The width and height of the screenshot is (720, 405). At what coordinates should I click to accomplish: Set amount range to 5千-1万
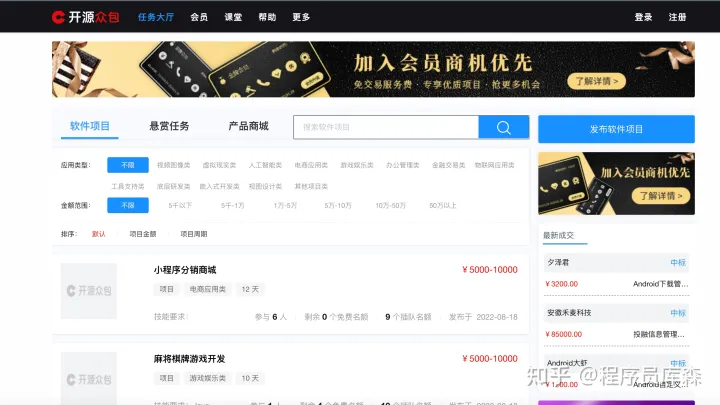coord(232,205)
